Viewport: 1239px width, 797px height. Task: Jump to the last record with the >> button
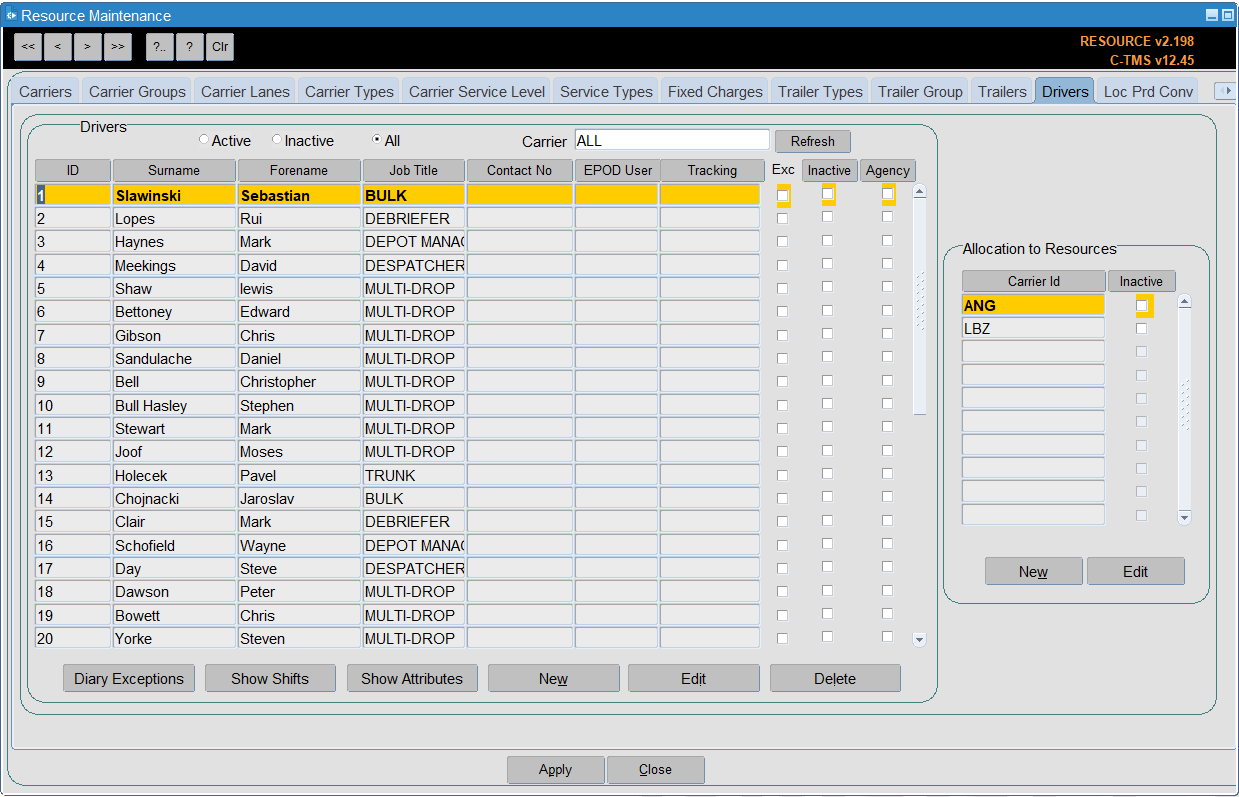pos(118,46)
